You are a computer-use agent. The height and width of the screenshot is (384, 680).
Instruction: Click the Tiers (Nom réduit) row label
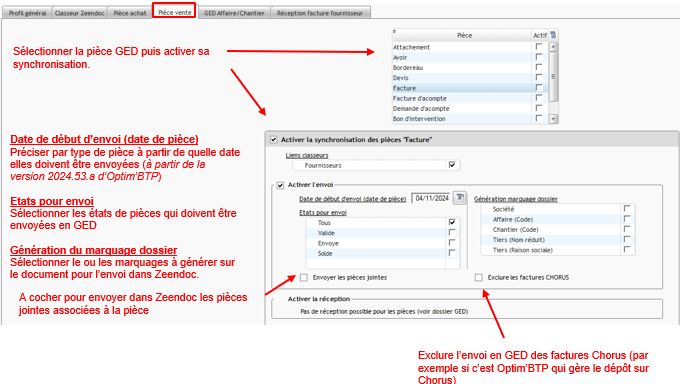518,240
